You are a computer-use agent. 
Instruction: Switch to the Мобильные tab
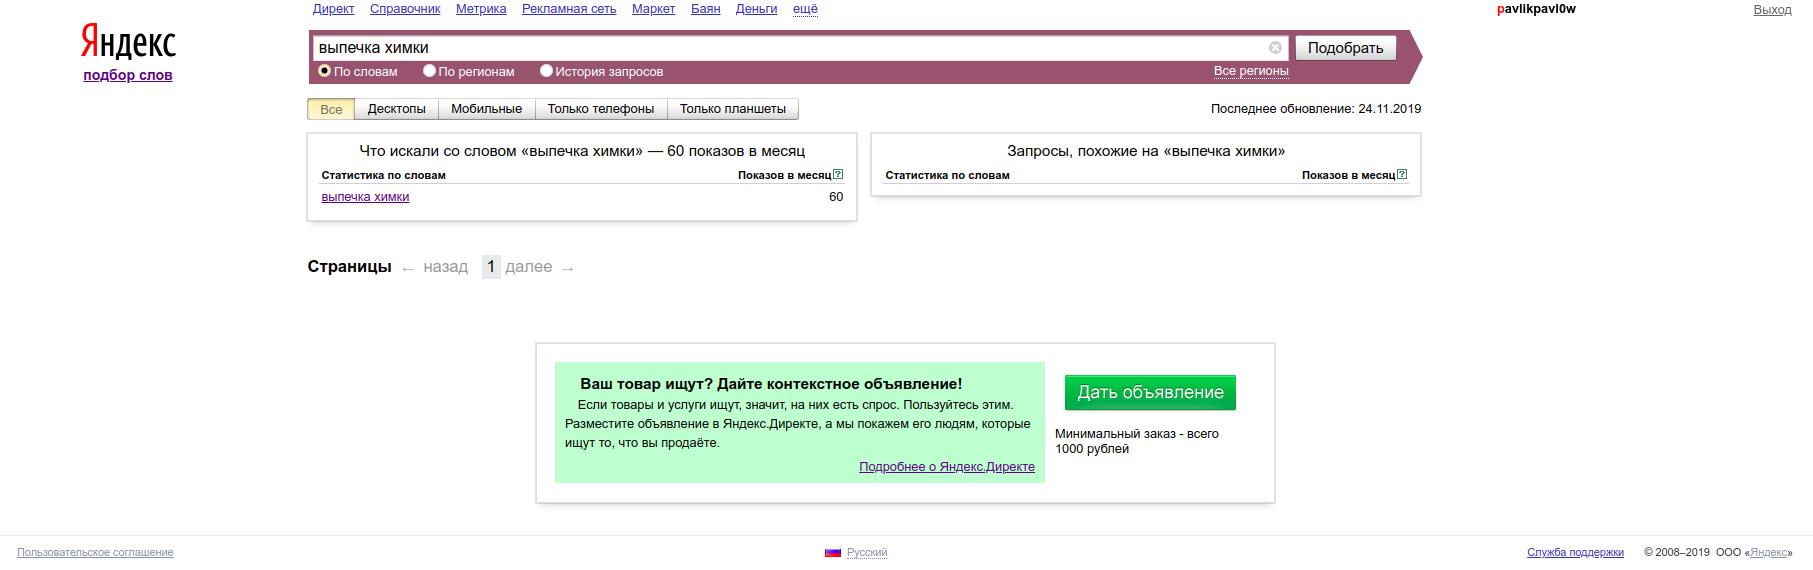(x=486, y=109)
